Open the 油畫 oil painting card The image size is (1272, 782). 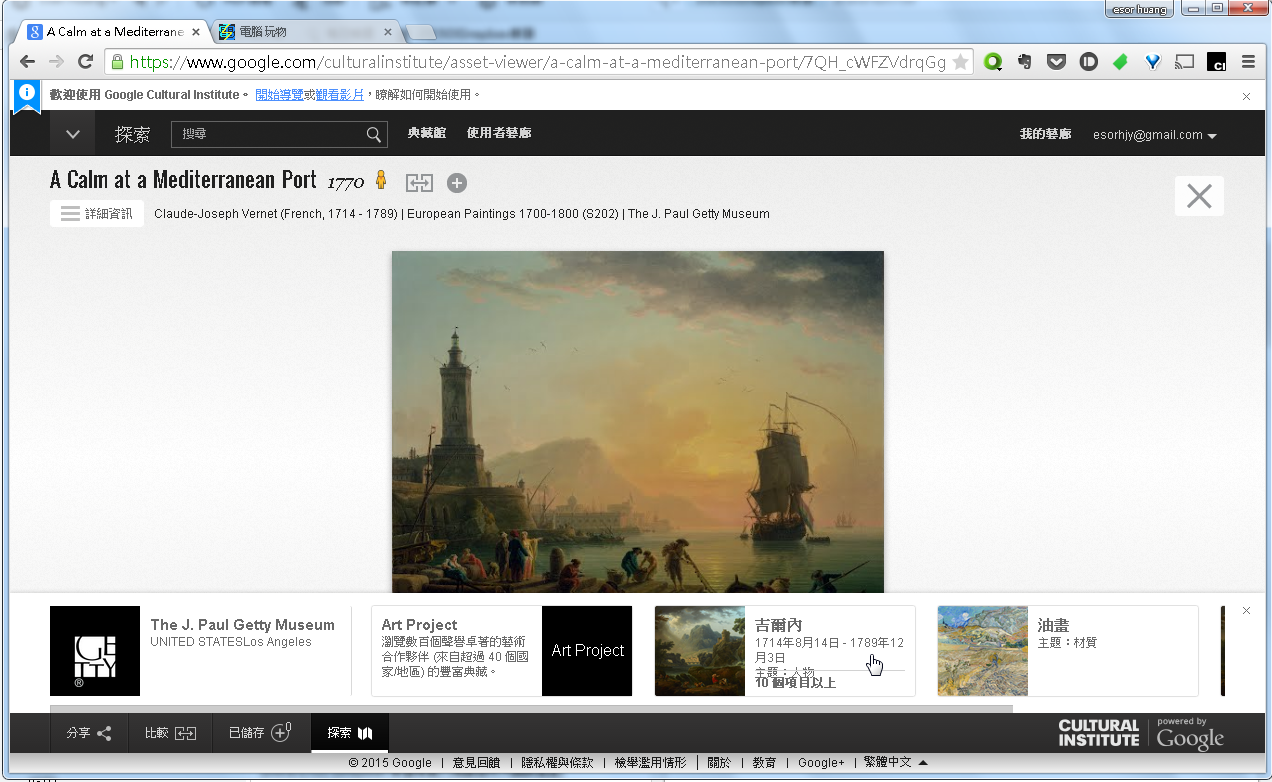[x=1068, y=651]
